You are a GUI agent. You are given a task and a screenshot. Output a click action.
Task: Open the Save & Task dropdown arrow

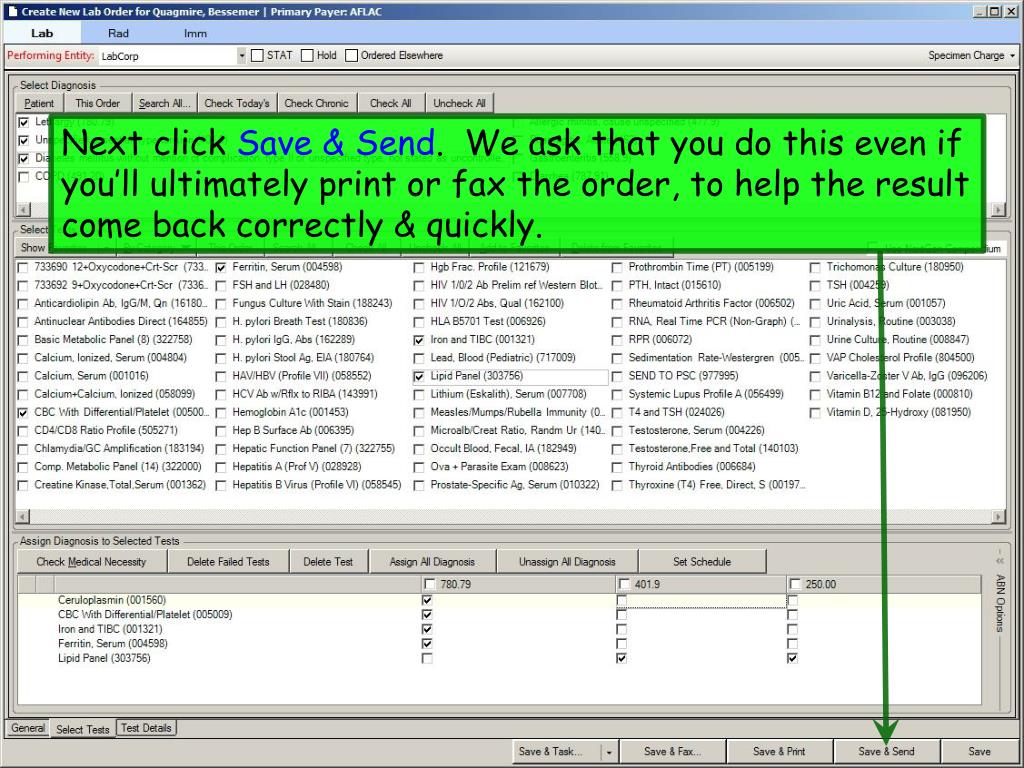coord(609,752)
